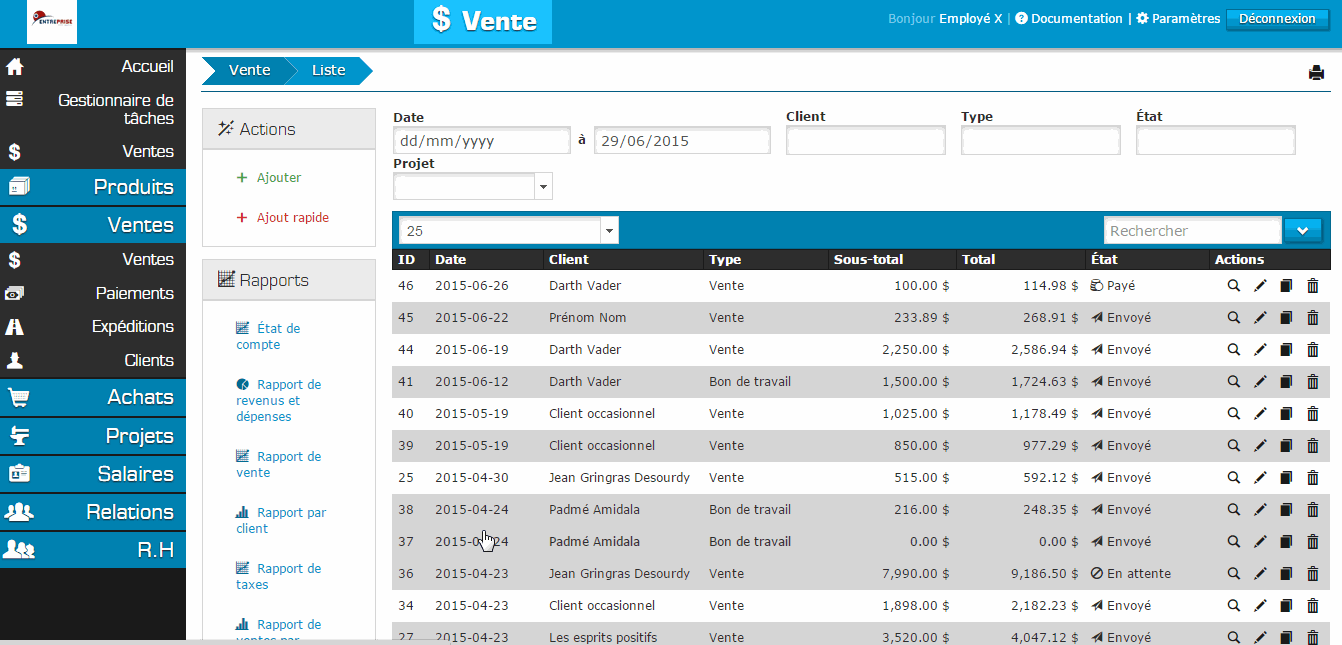
Task: Click the Client filter input field
Action: click(x=865, y=141)
